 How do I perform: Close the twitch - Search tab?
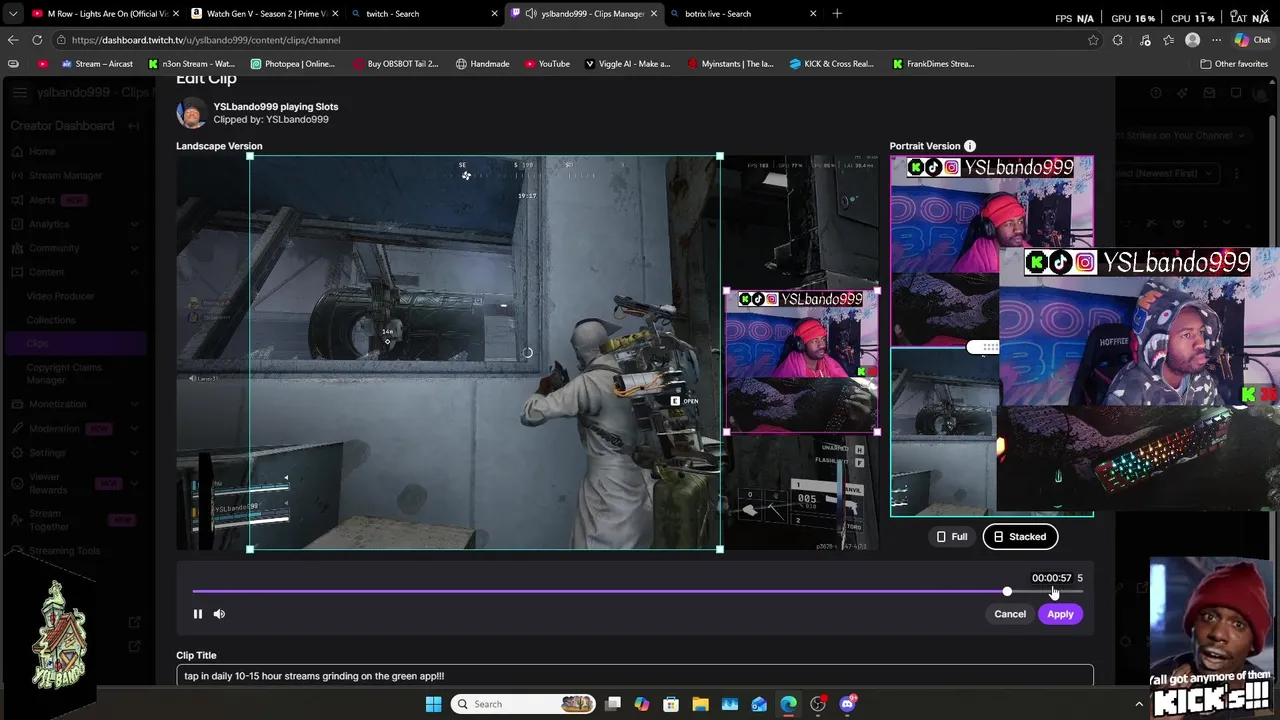tap(494, 14)
